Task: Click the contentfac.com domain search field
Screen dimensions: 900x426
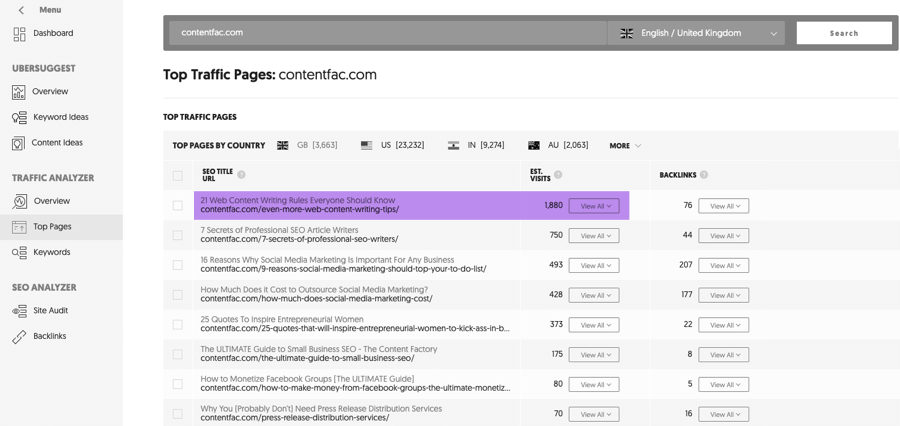Action: tap(386, 33)
